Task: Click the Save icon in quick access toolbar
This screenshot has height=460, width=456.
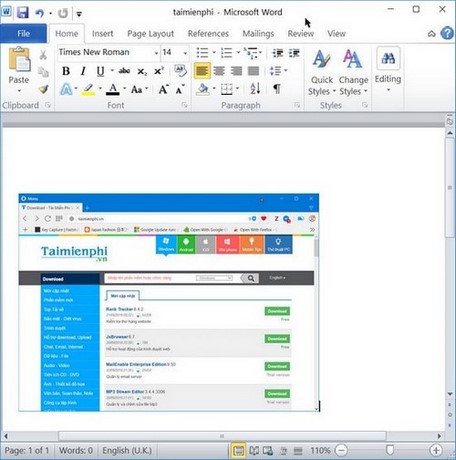Action: point(23,13)
